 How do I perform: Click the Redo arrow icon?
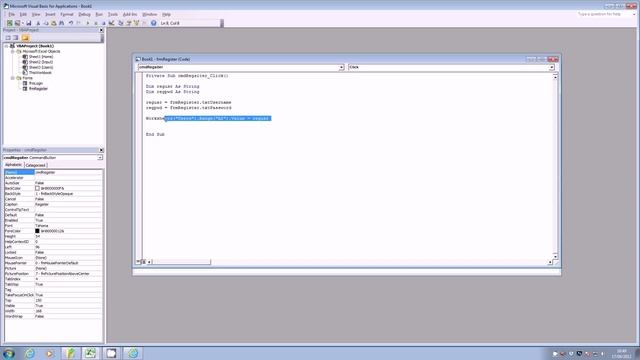point(79,23)
